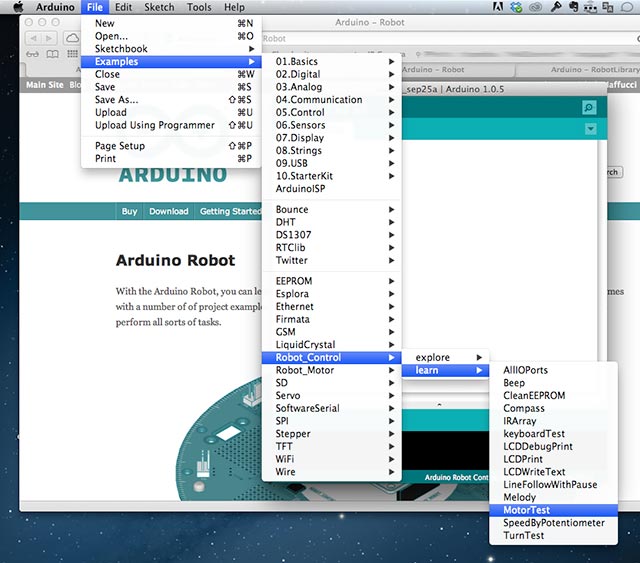640x563 pixels.
Task: Open the Tools menu
Action: (x=199, y=7)
